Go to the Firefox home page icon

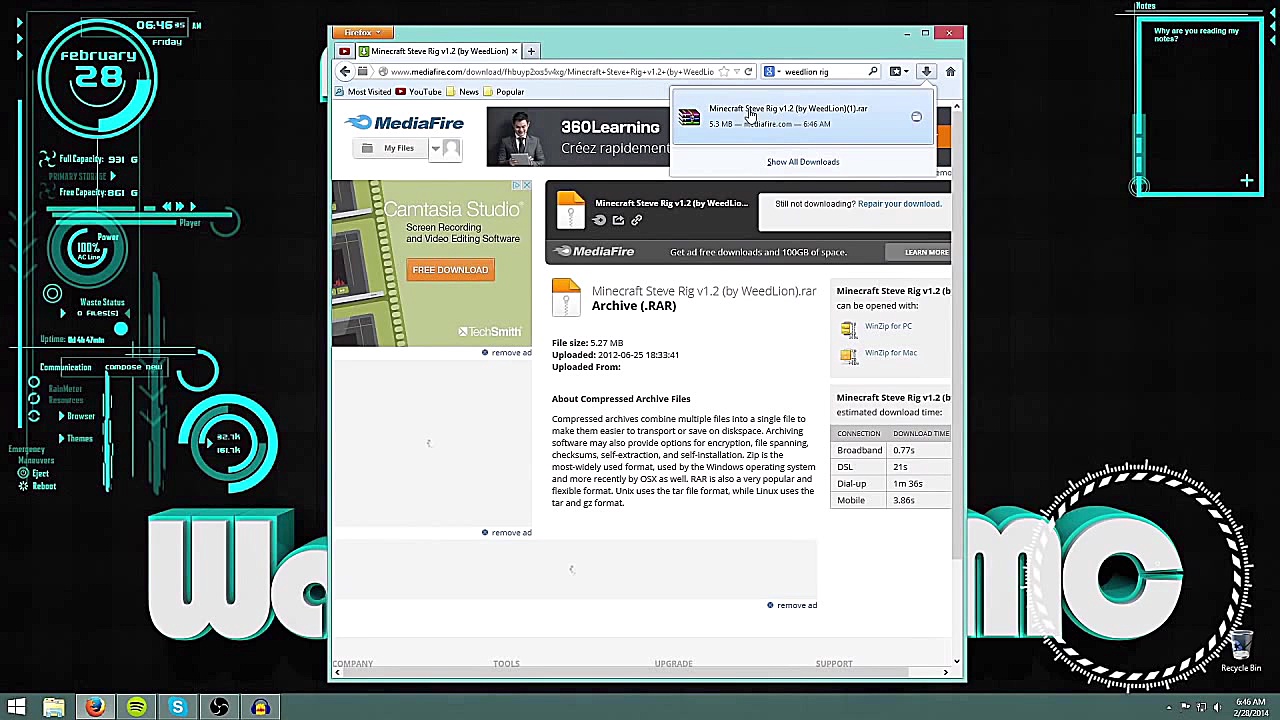point(950,72)
